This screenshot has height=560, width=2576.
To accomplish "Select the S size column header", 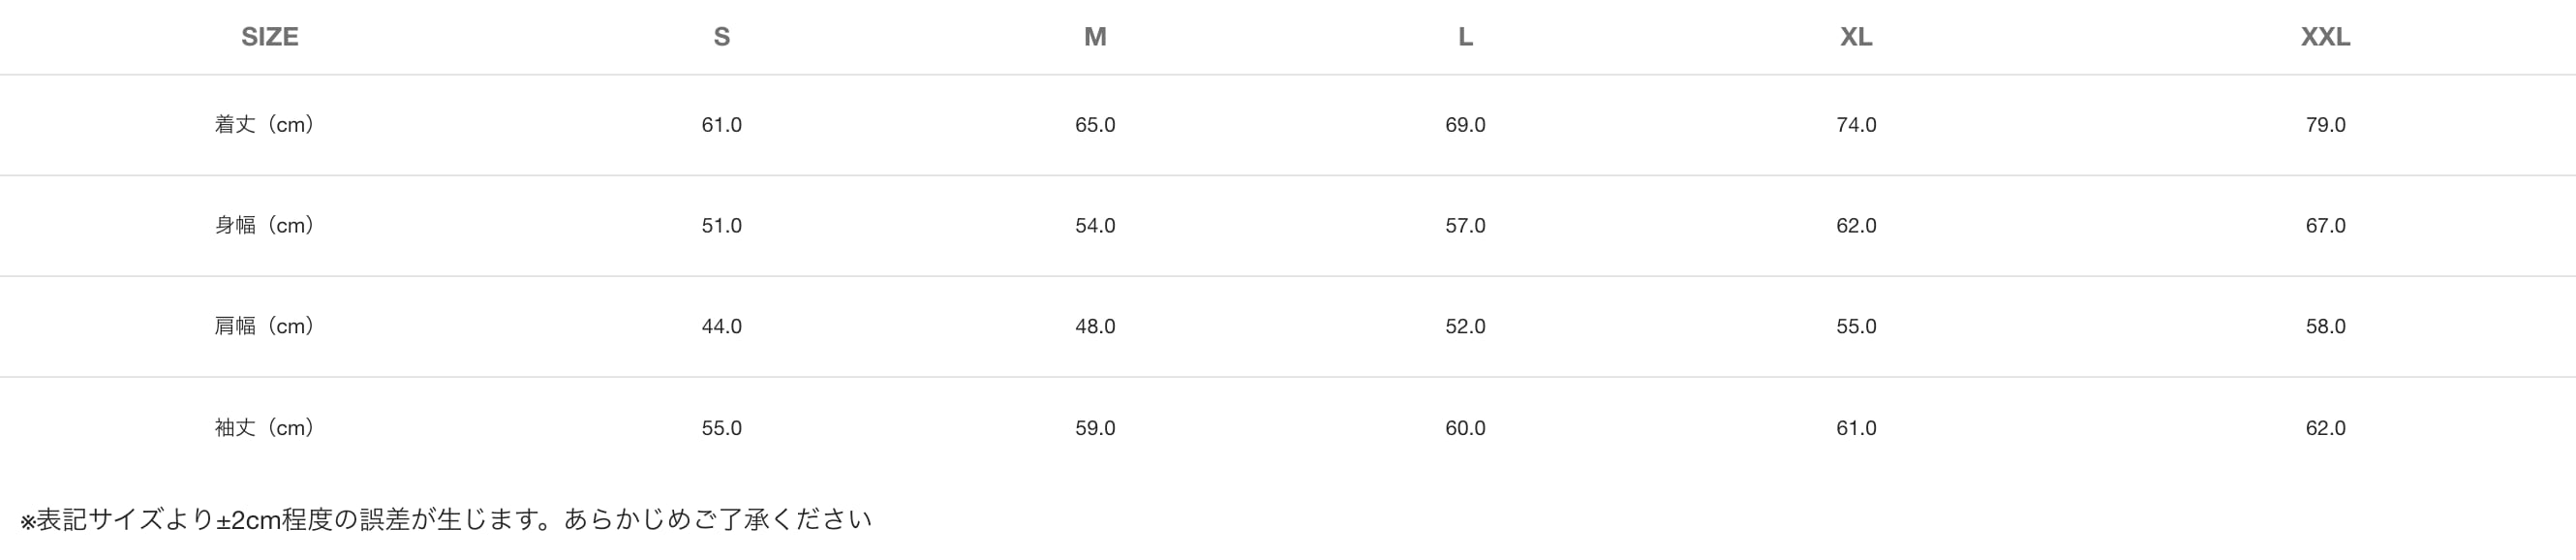I will [721, 37].
